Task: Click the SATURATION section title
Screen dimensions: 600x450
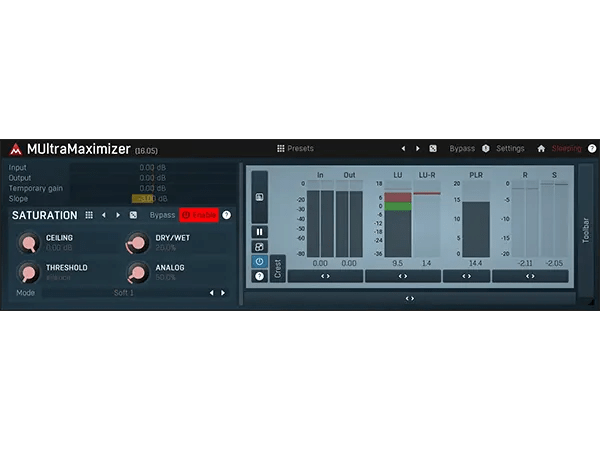Action: [45, 215]
